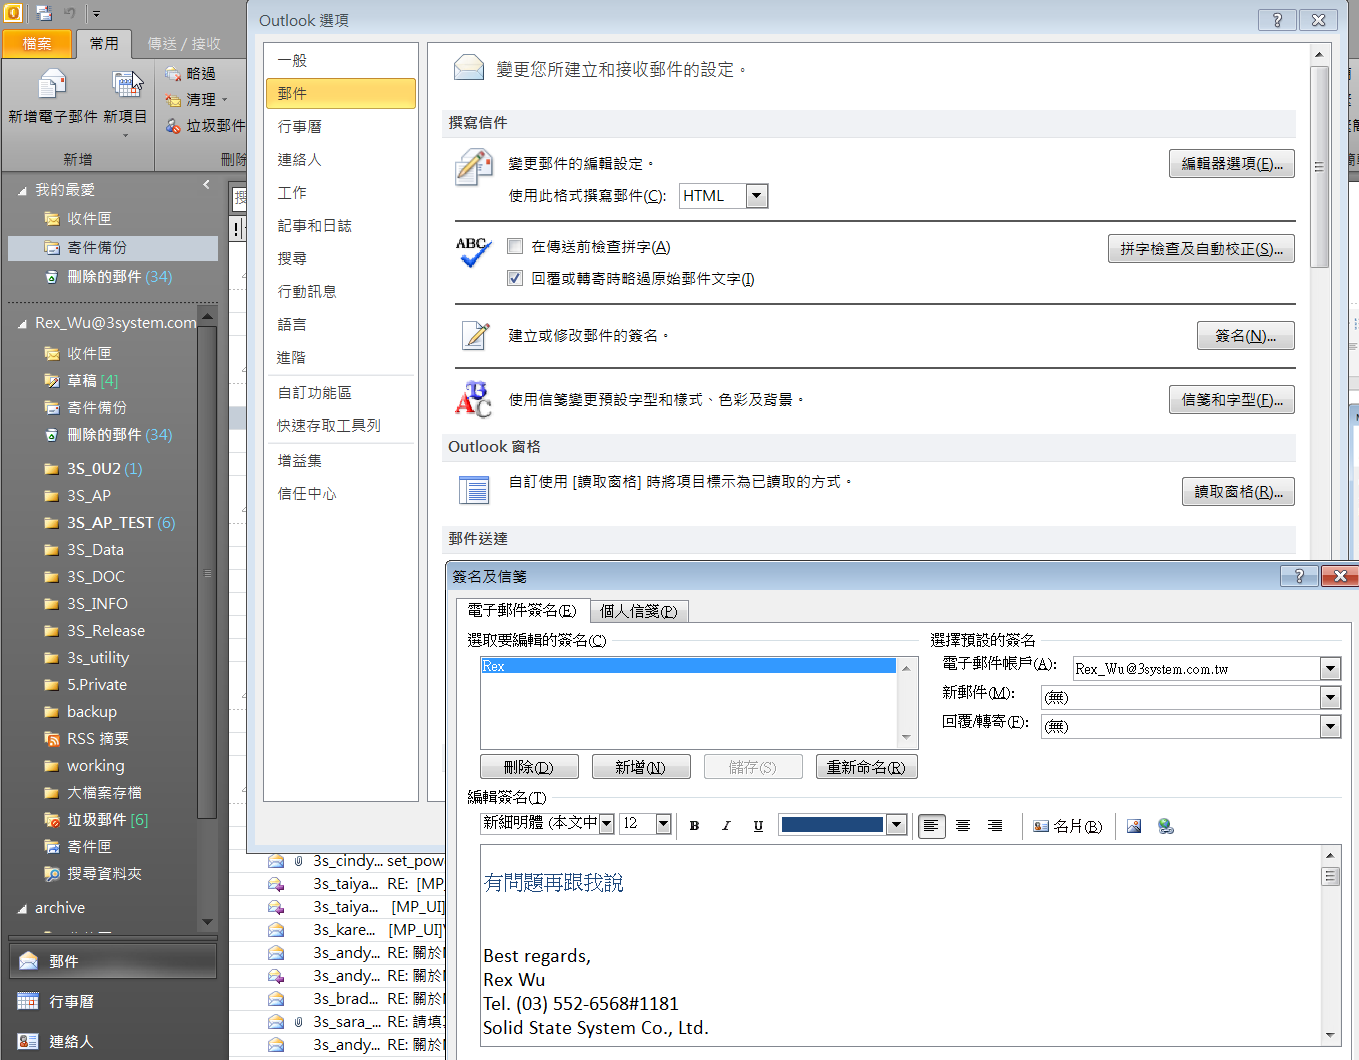The width and height of the screenshot is (1359, 1060).
Task: Select the RSS 摘要 folder
Action: point(98,738)
